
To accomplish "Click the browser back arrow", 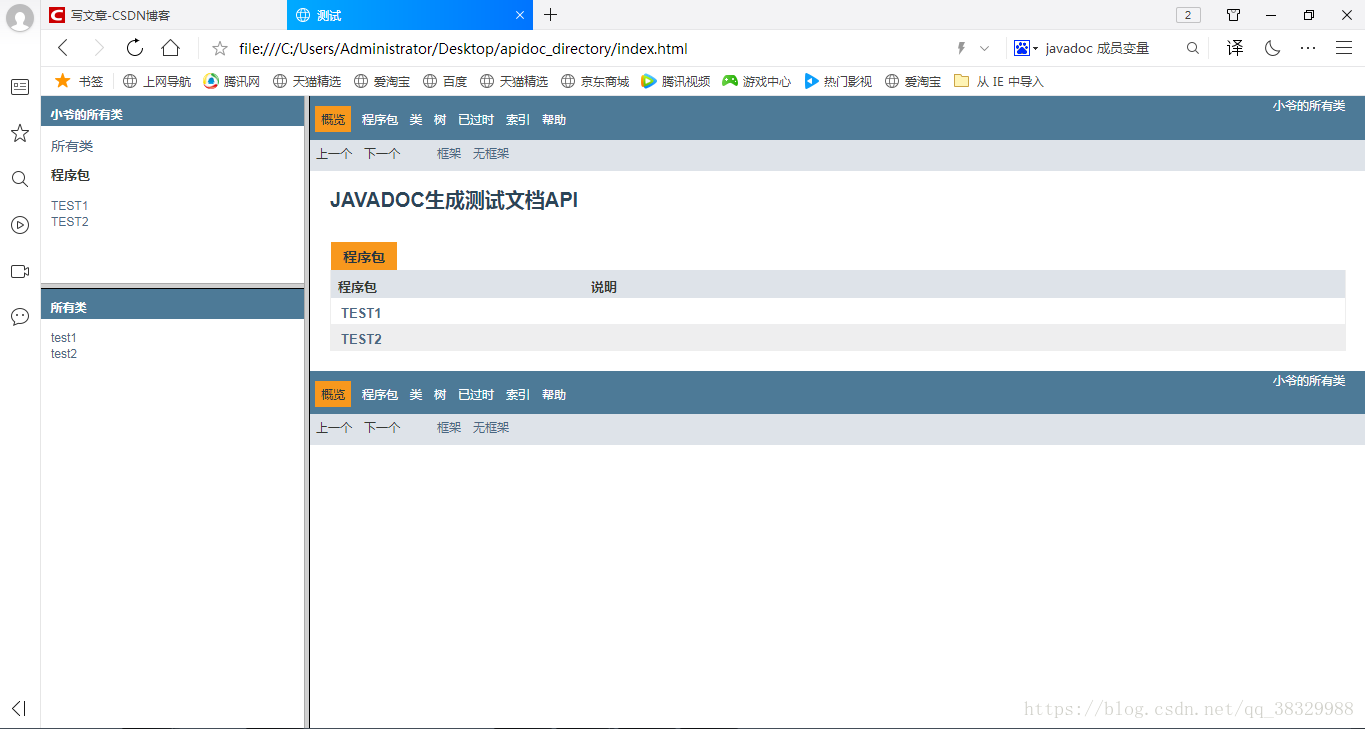I will (63, 48).
